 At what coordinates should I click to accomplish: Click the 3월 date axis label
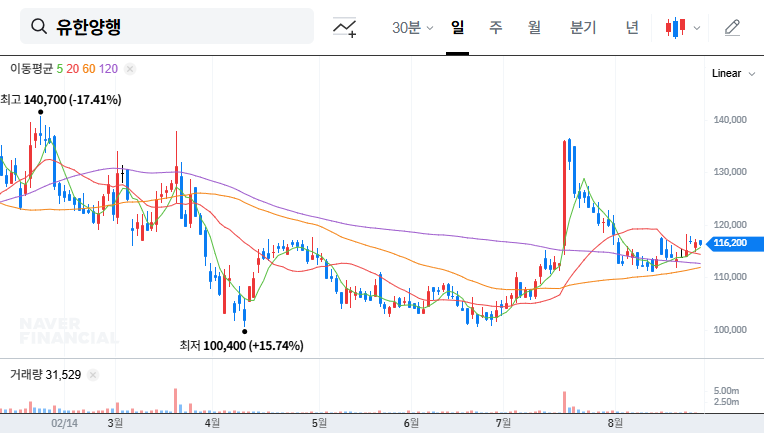[x=115, y=423]
